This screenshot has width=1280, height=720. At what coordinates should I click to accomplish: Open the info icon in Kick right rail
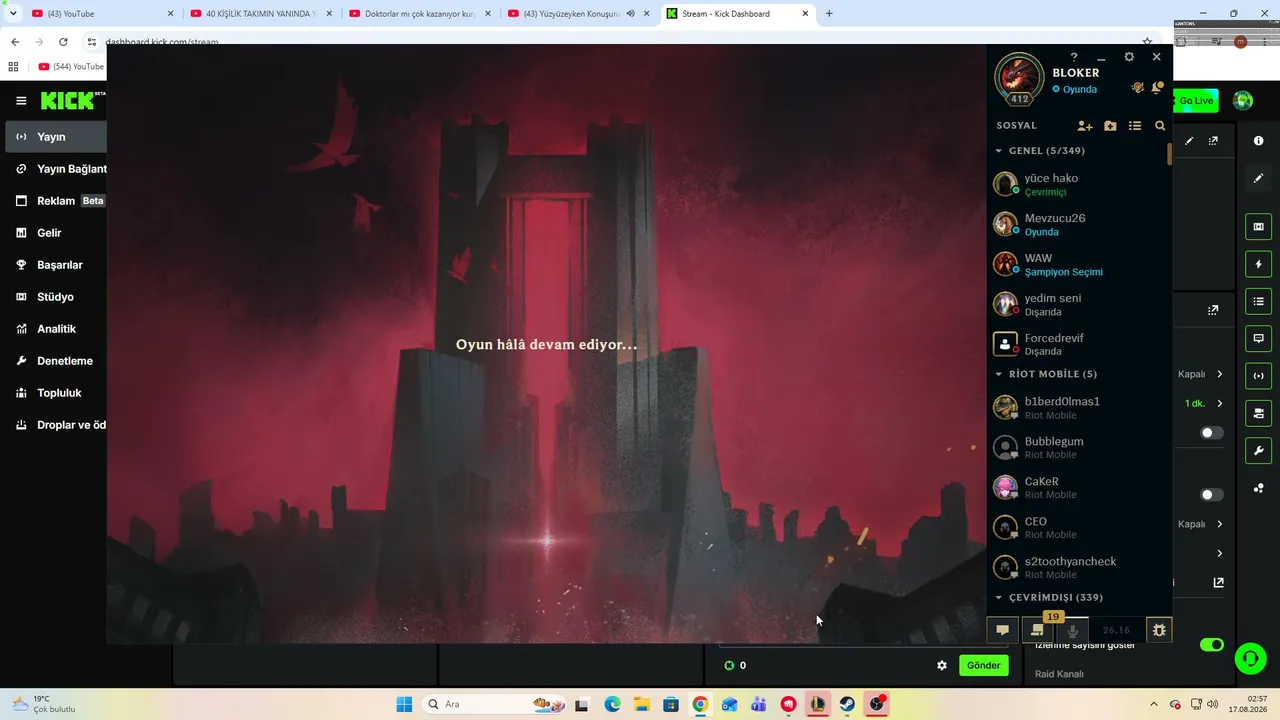[x=1259, y=141]
